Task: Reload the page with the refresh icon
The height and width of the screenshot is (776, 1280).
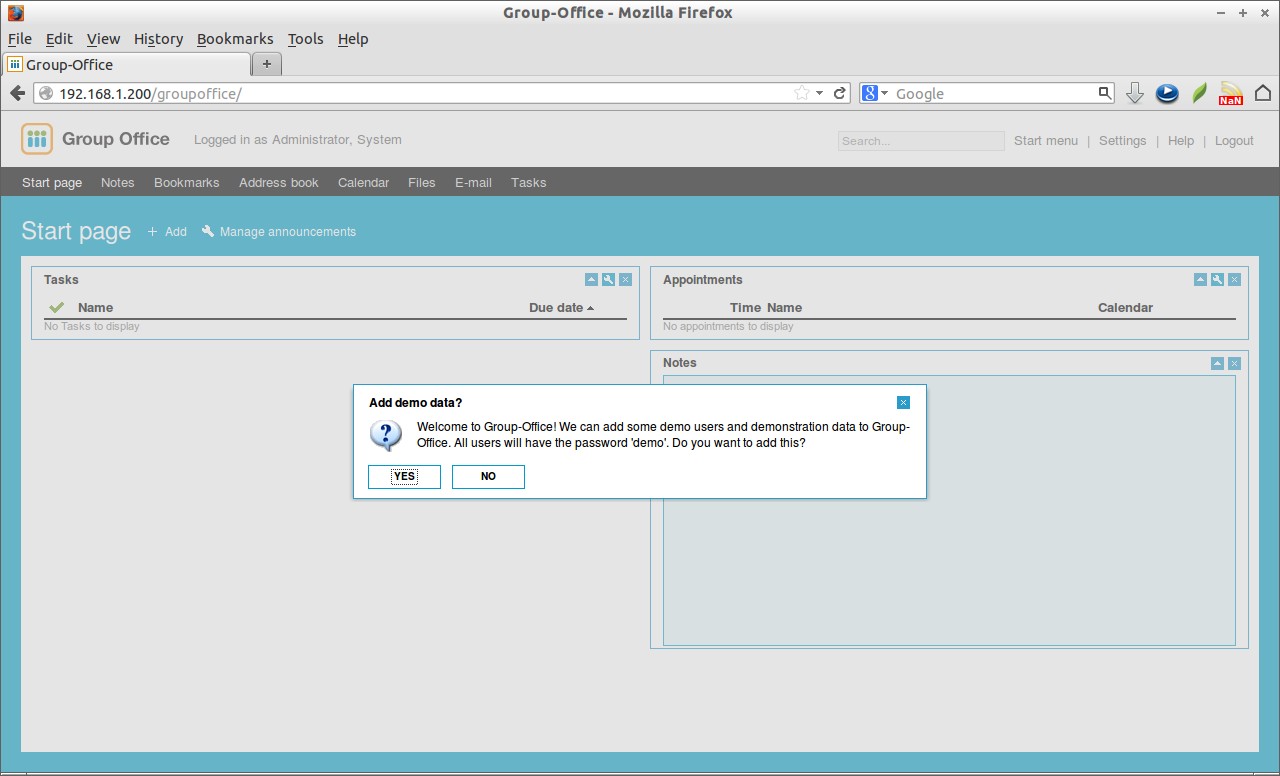Action: pos(840,93)
